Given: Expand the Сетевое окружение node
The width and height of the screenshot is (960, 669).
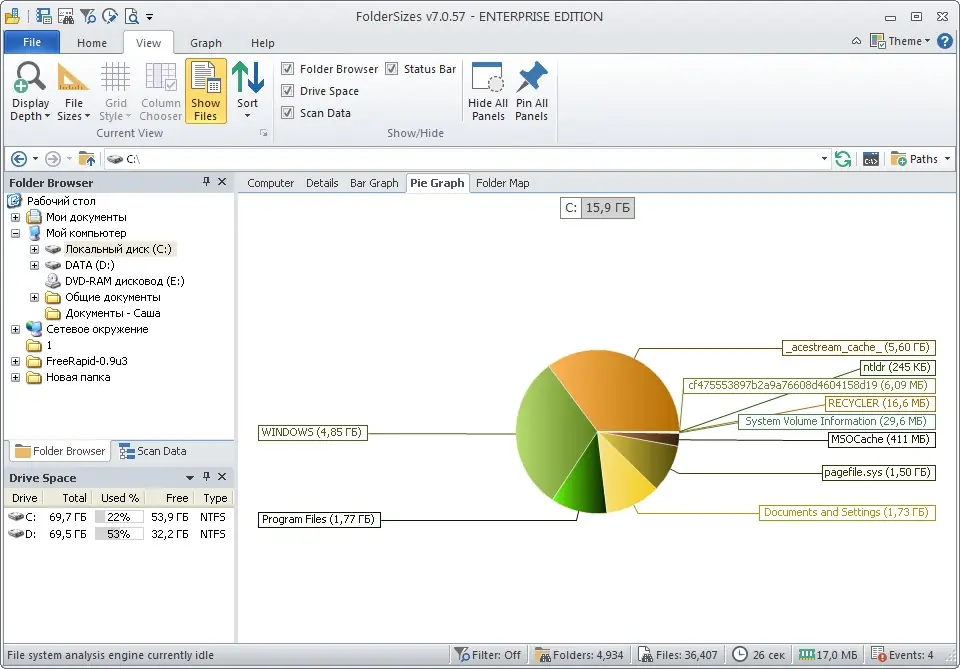Looking at the screenshot, I should click(x=15, y=329).
